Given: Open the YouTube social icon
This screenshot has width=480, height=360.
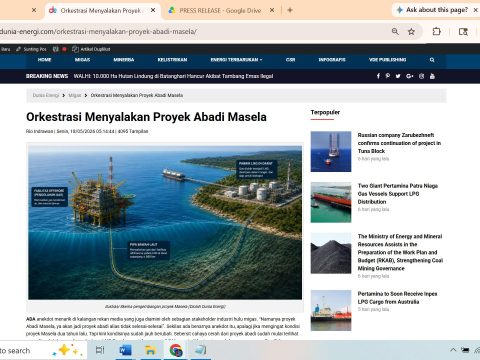Looking at the screenshot, I should pyautogui.click(x=432, y=76).
